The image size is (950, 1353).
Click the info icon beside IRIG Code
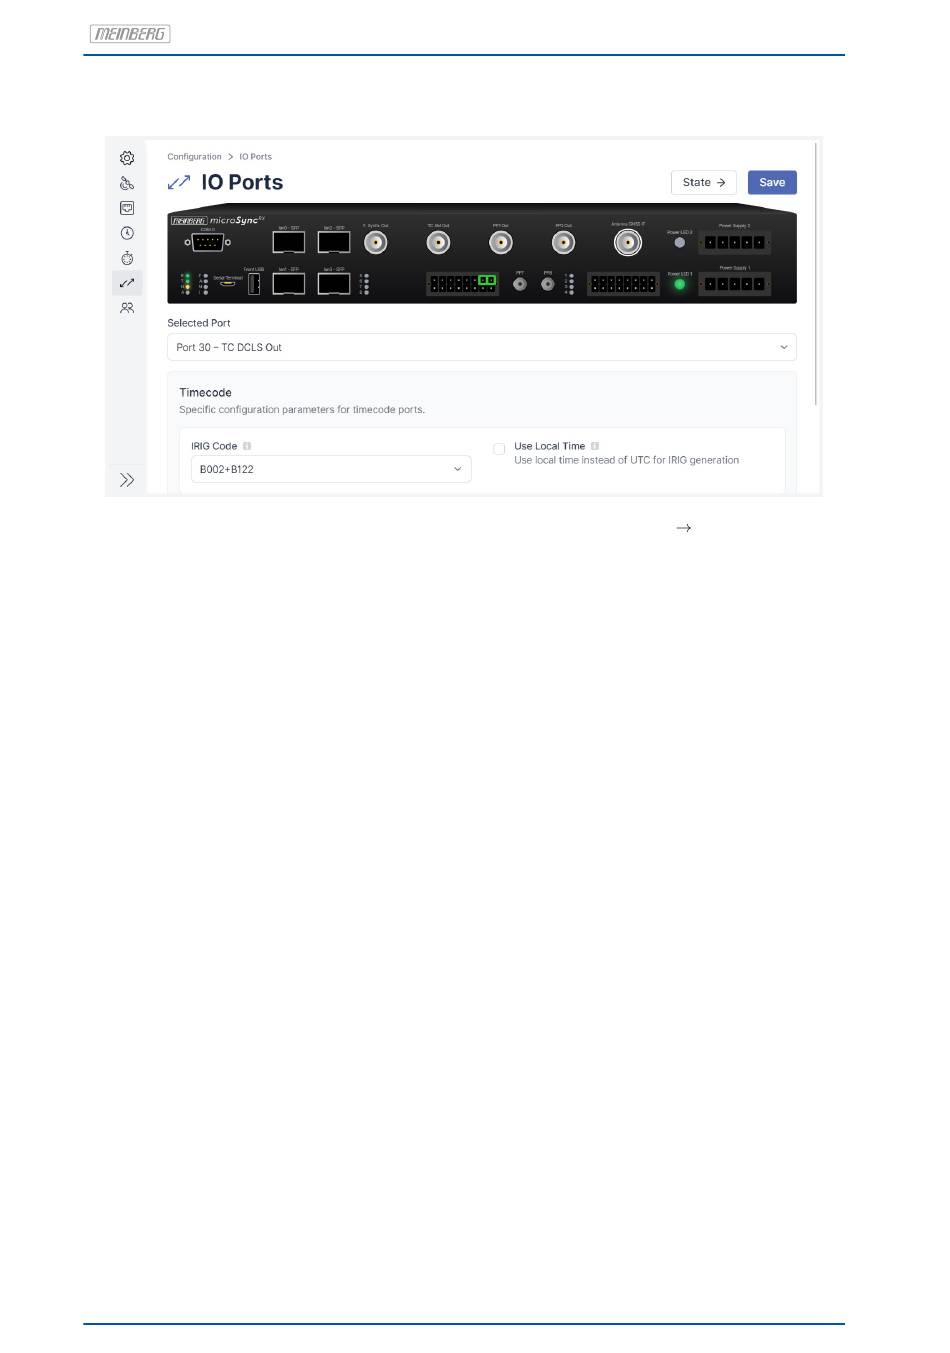coord(247,446)
